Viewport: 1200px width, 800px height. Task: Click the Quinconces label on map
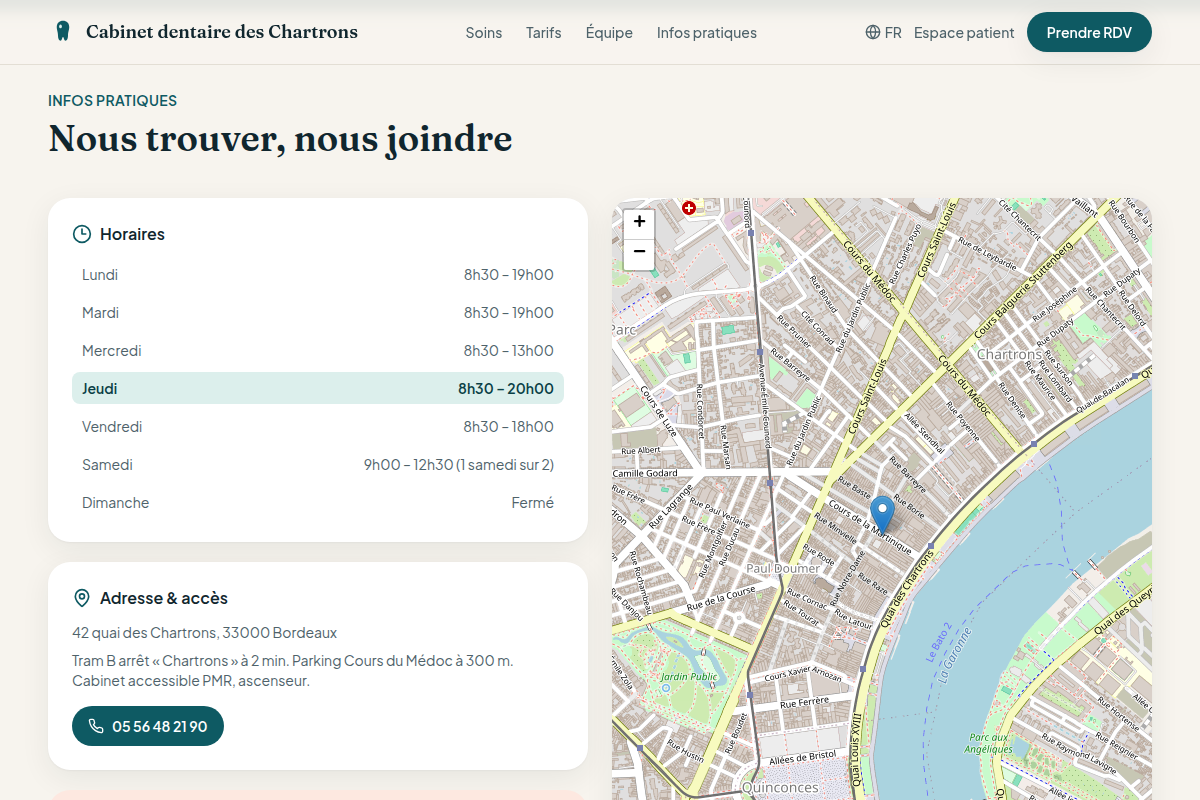(779, 788)
